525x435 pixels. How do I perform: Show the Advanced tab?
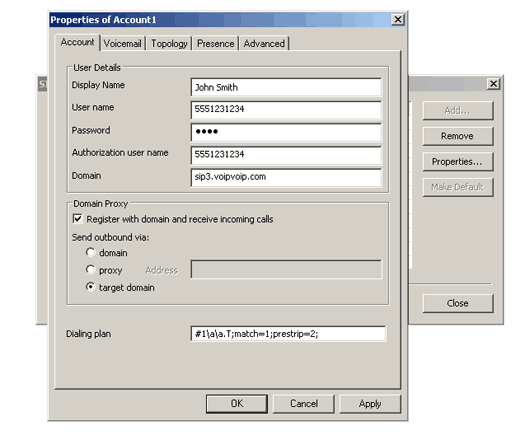264,44
